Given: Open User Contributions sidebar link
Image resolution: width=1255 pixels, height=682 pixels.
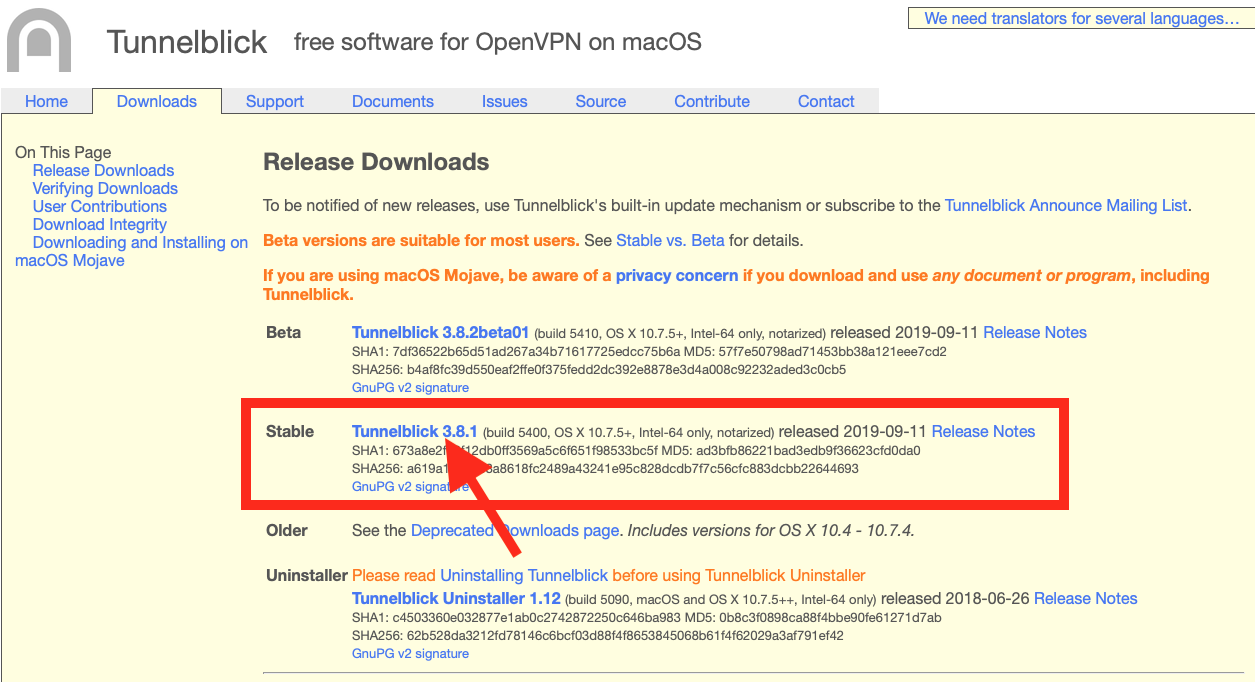Looking at the screenshot, I should coord(100,206).
